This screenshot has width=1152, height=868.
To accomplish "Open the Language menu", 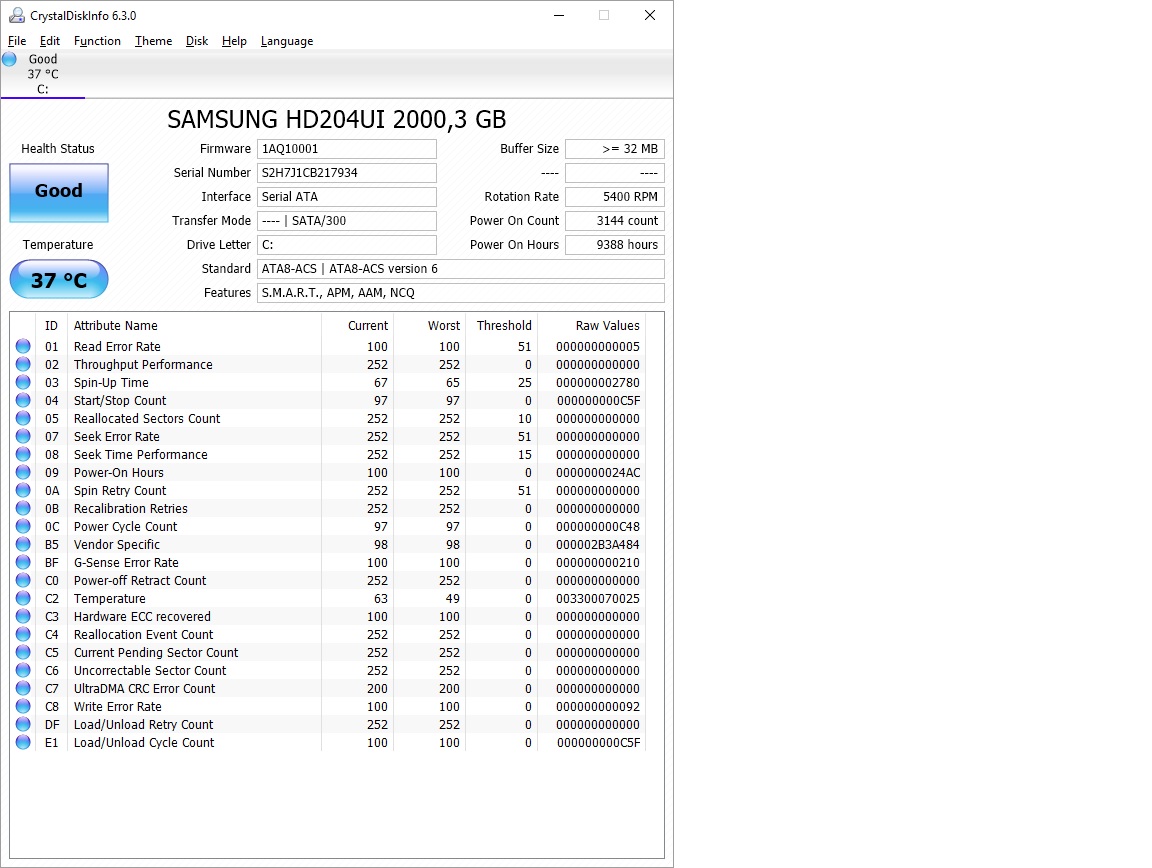I will coord(287,41).
